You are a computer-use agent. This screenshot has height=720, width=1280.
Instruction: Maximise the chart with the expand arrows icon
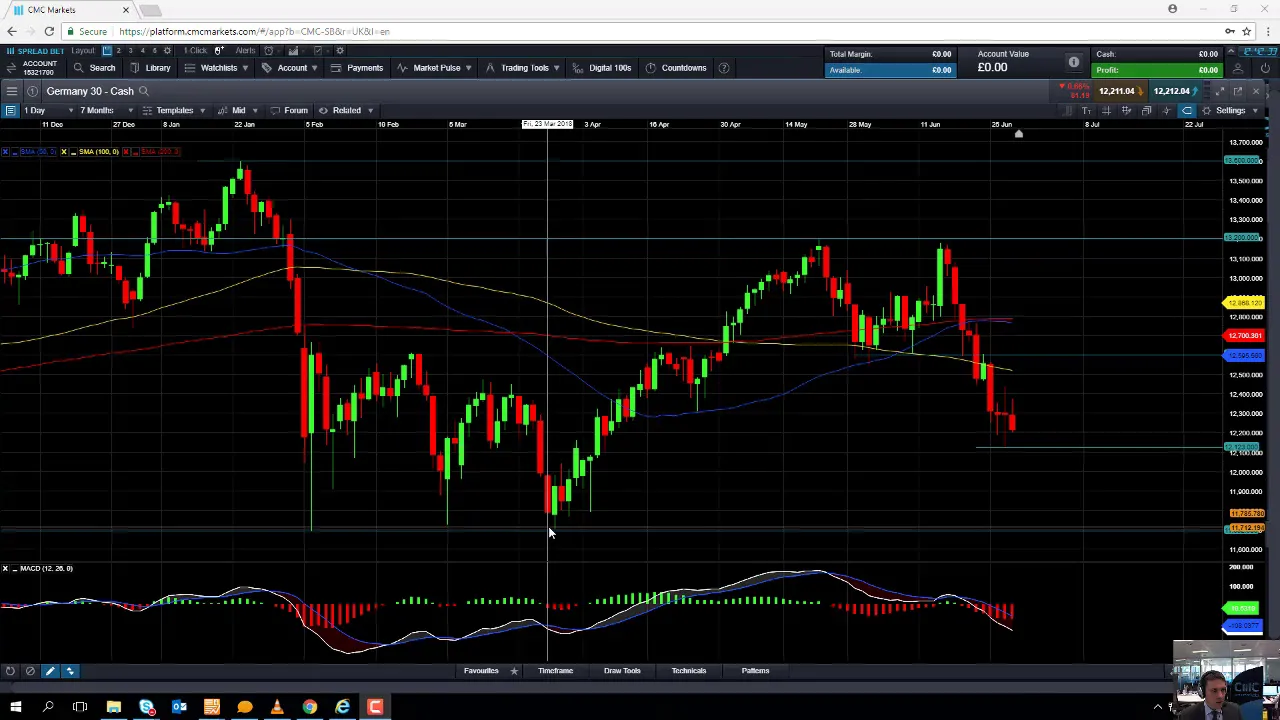pyautogui.click(x=1219, y=91)
